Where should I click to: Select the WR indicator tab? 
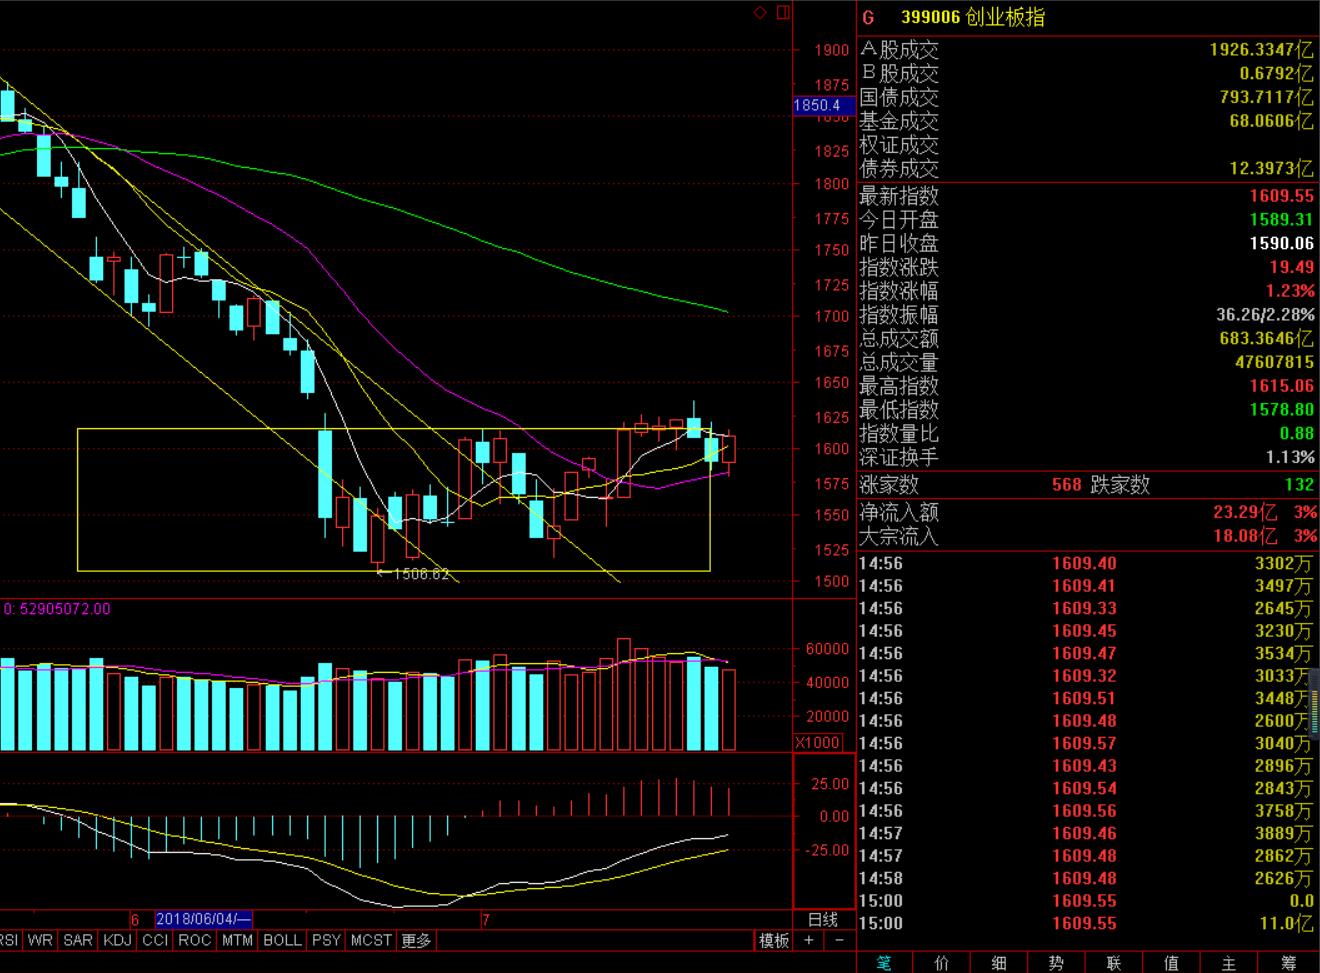tap(40, 940)
